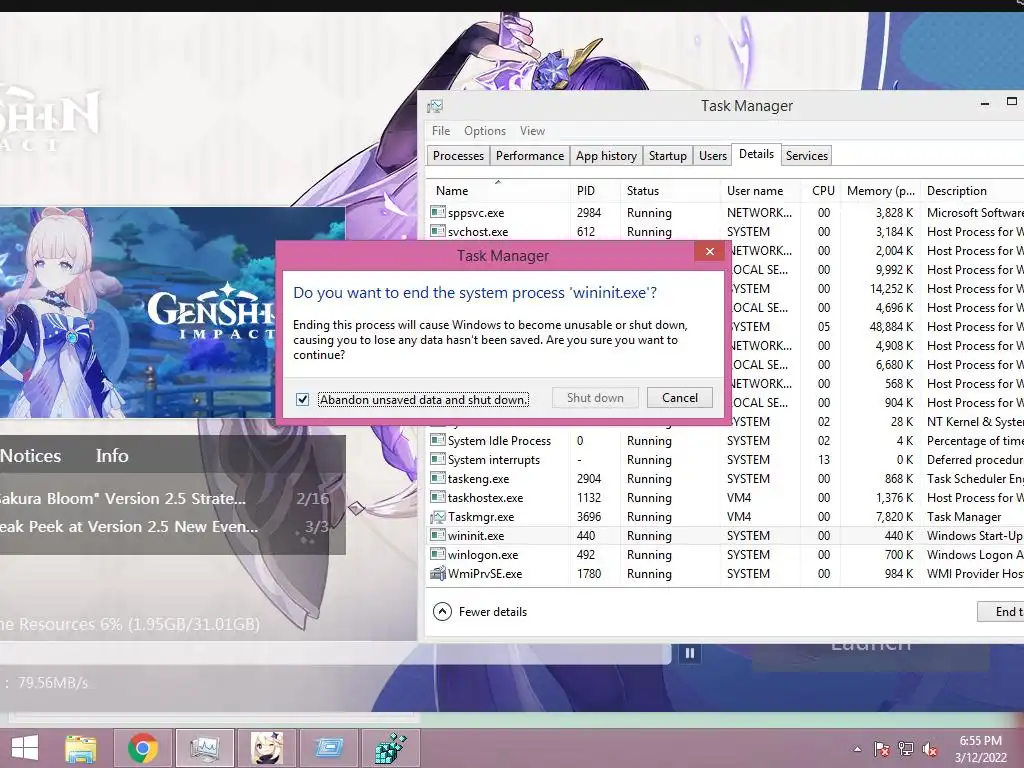The width and height of the screenshot is (1024, 768).
Task: Cancel the end process dialog
Action: (680, 398)
